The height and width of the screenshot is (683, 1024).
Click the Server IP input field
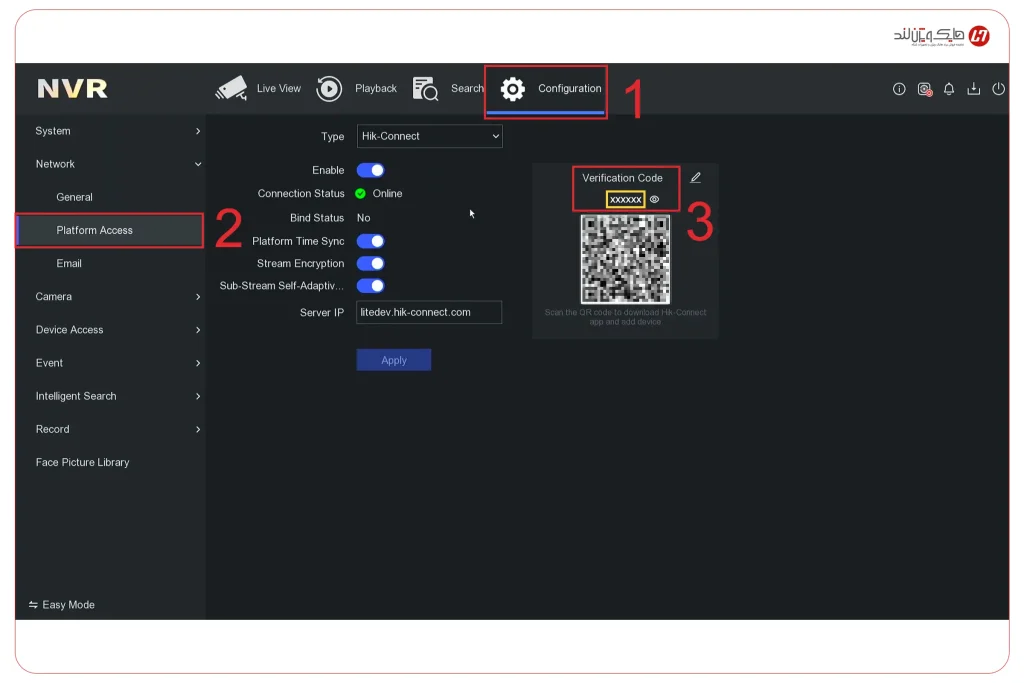point(428,312)
